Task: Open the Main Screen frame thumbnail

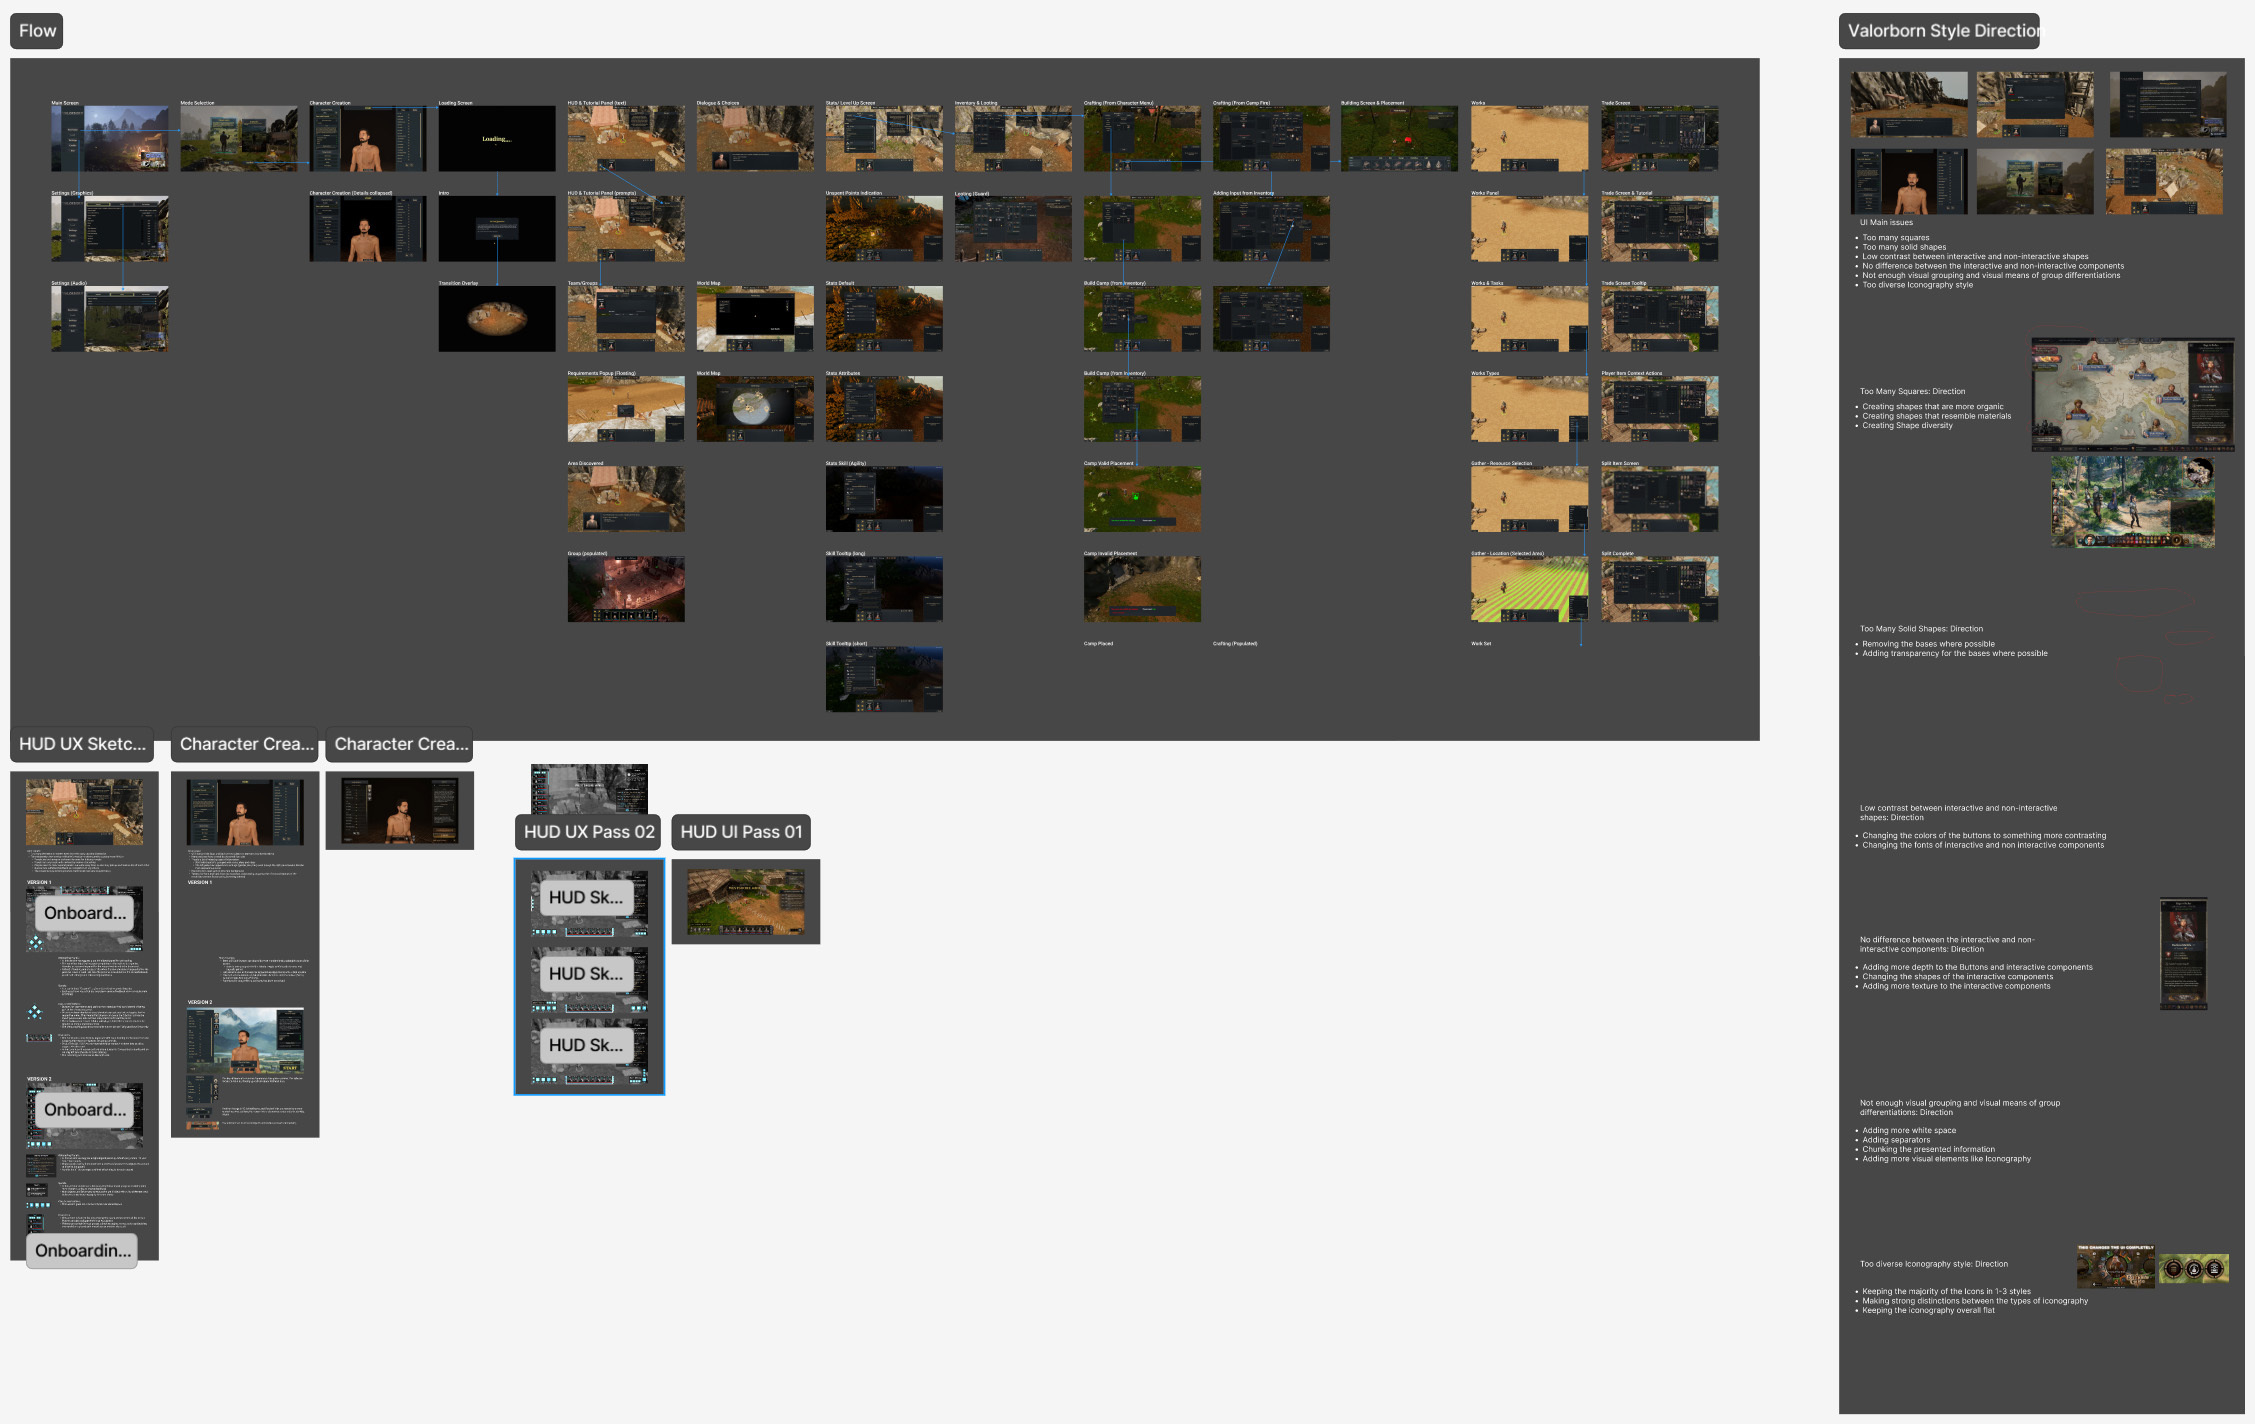Action: [x=110, y=139]
